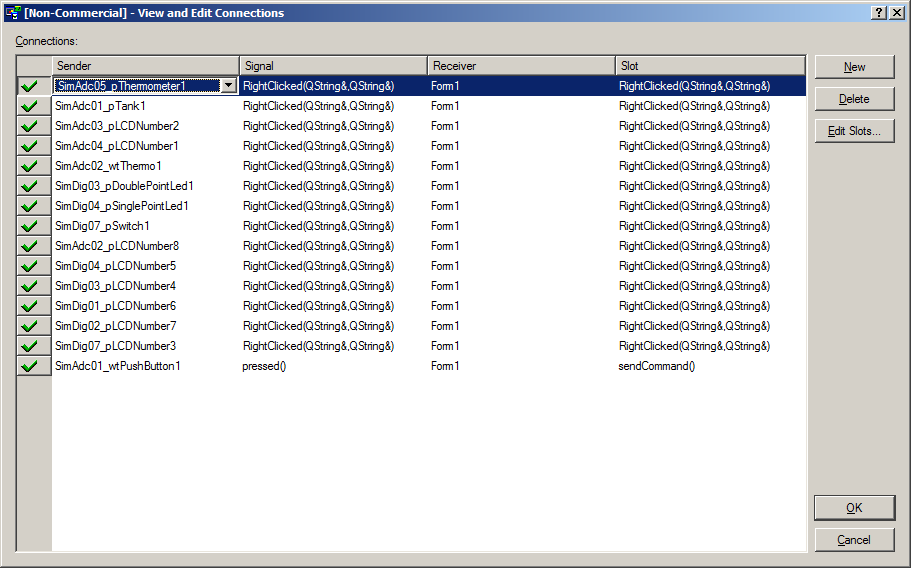This screenshot has height=568, width=911.
Task: Click the green checkmark for SimDig07_pSwitch1 row
Action: 29,226
